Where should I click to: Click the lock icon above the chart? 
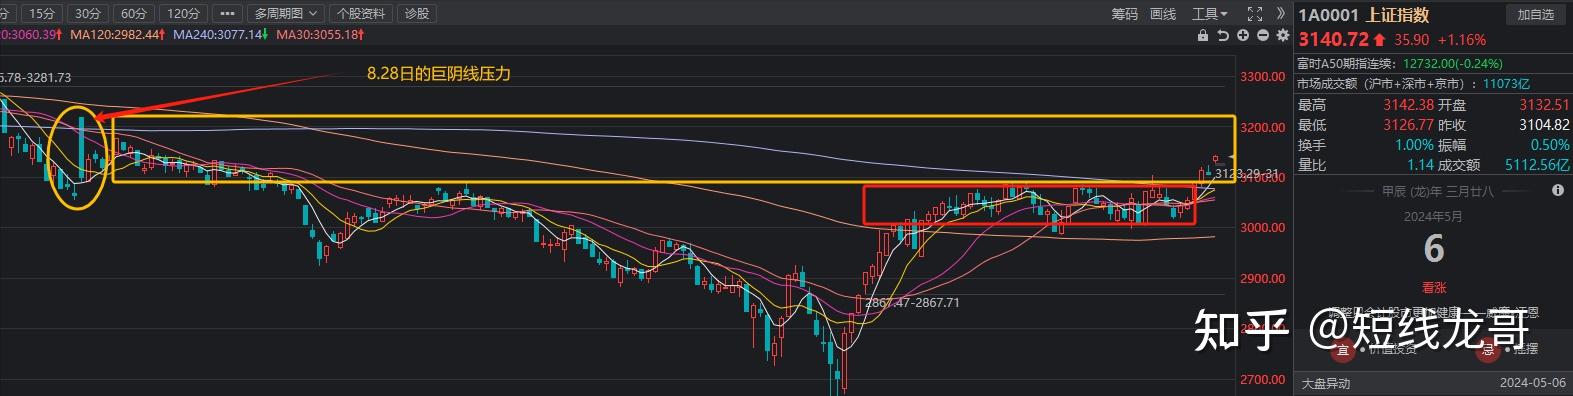point(1203,35)
